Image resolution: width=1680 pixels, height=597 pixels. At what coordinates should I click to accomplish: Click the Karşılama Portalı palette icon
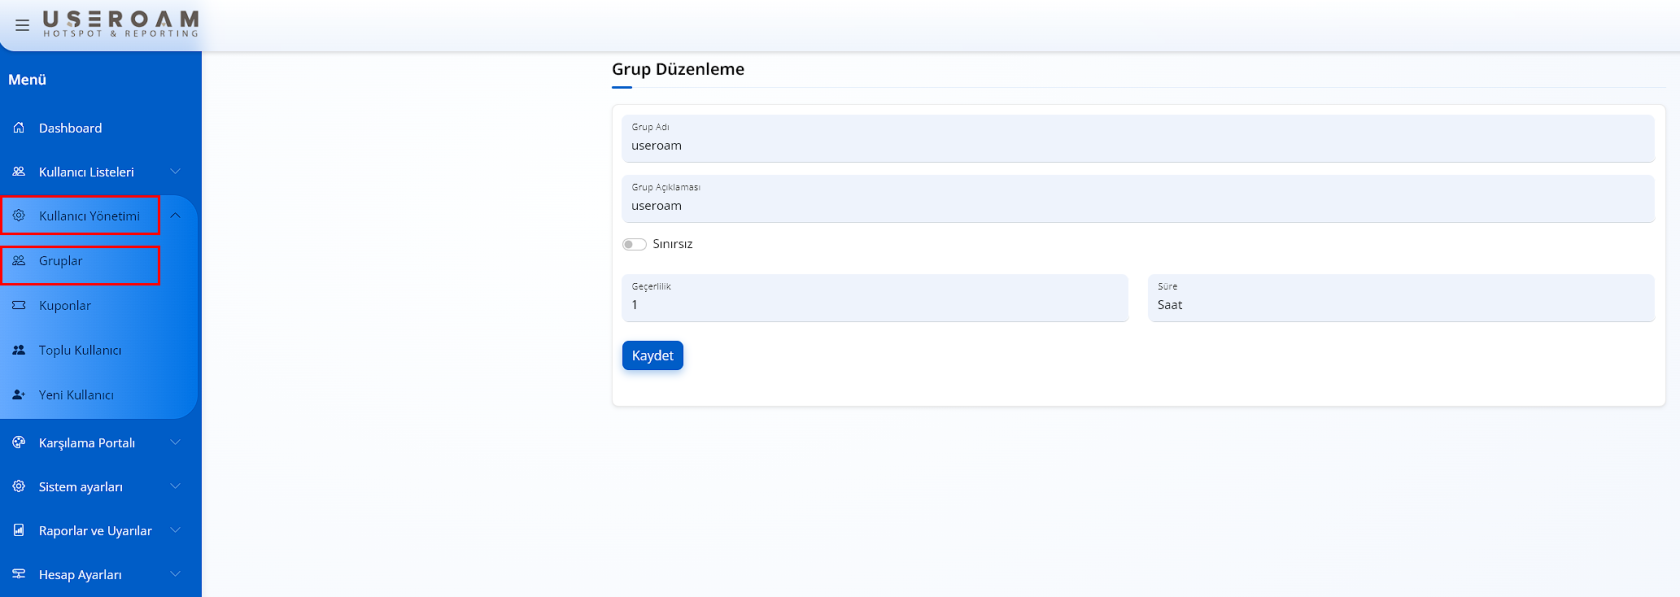coord(19,442)
